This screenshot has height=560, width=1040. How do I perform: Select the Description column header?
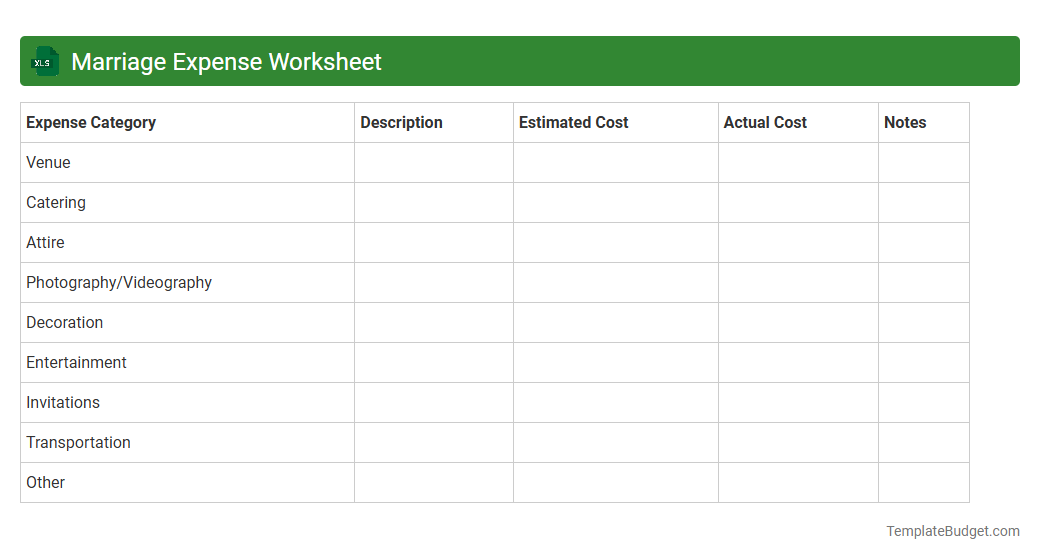(434, 123)
